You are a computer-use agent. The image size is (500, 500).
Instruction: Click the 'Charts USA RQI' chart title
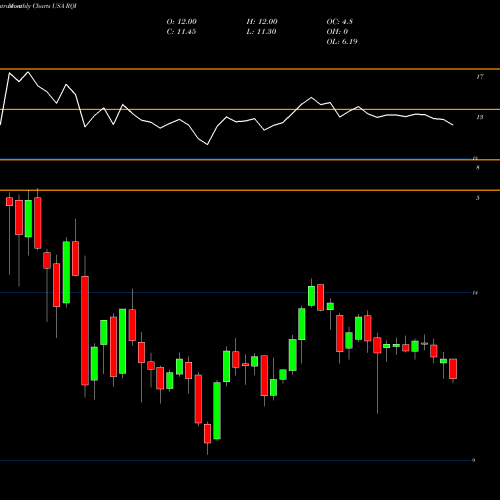pyautogui.click(x=55, y=6)
